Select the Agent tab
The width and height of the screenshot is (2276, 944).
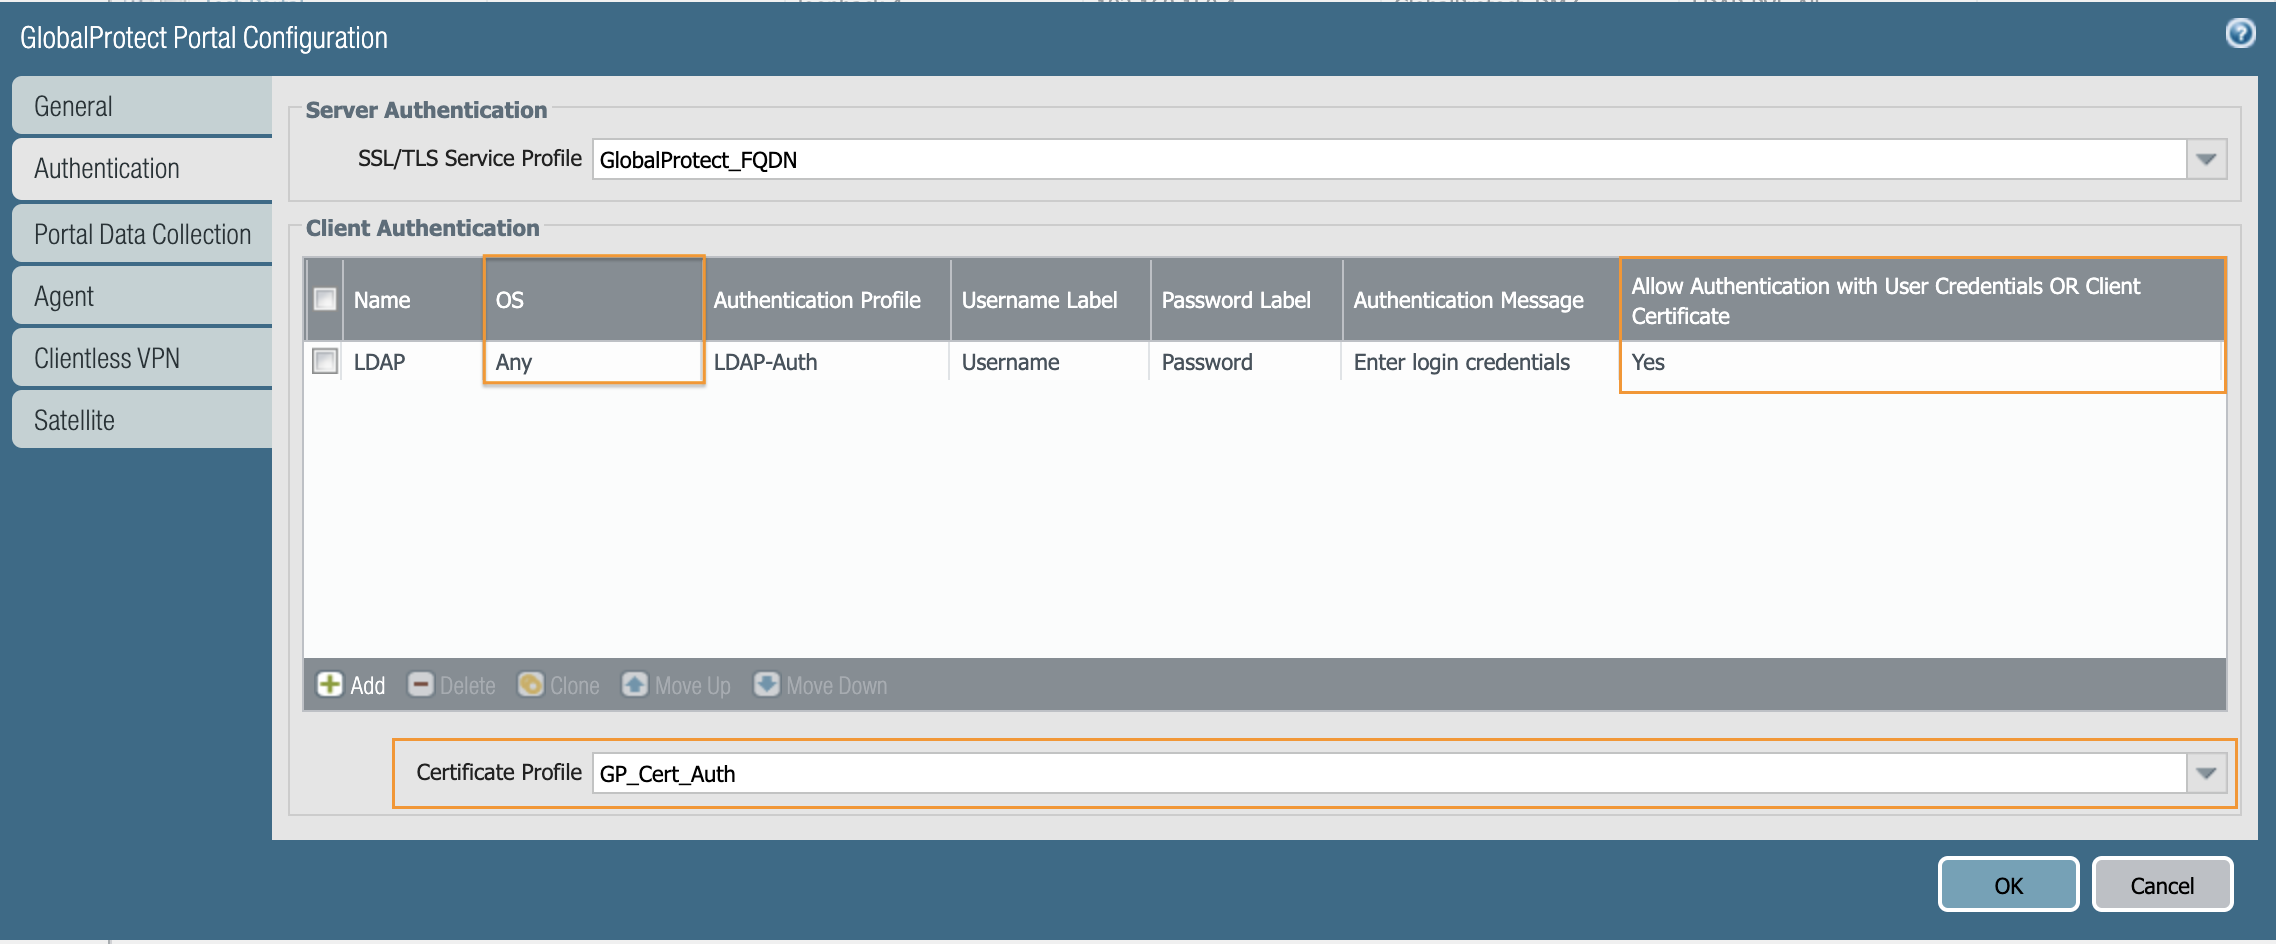(141, 295)
